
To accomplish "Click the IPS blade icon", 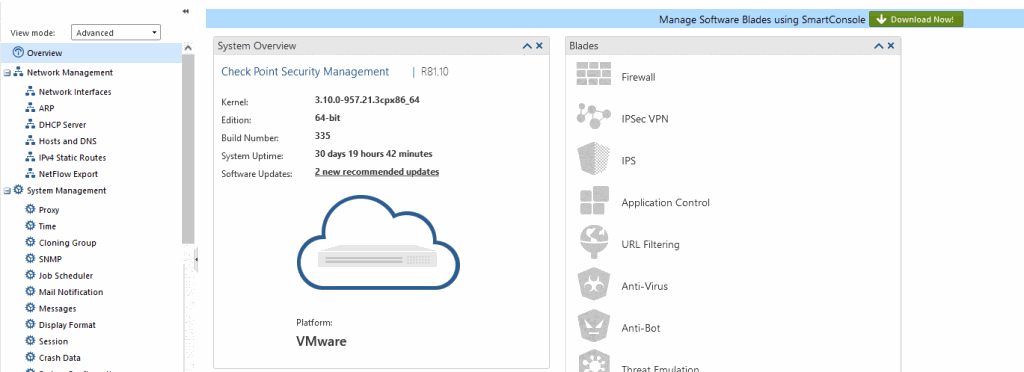I will click(594, 159).
